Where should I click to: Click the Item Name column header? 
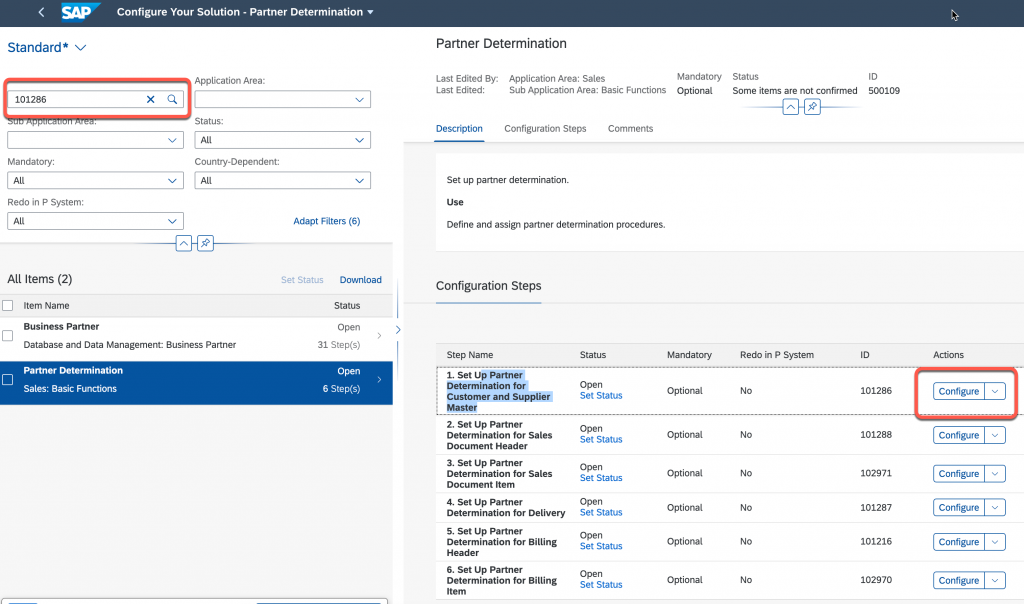46,306
